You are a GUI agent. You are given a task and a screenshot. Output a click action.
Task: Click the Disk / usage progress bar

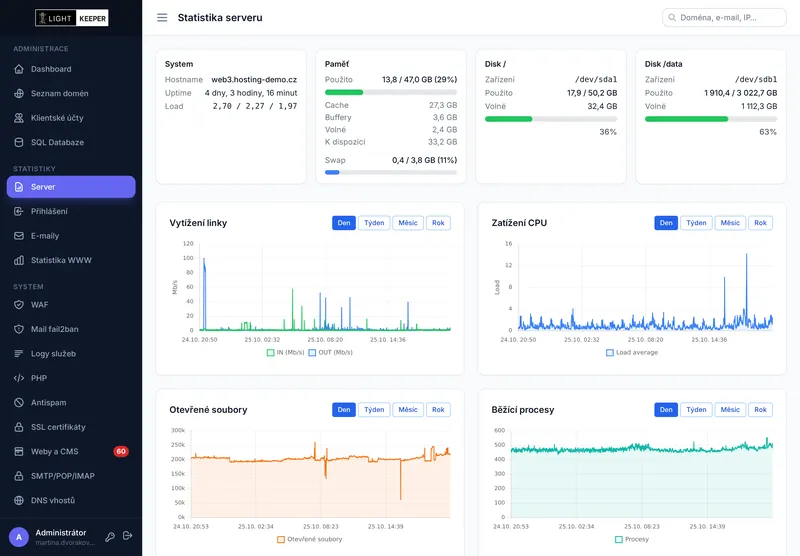pos(551,119)
